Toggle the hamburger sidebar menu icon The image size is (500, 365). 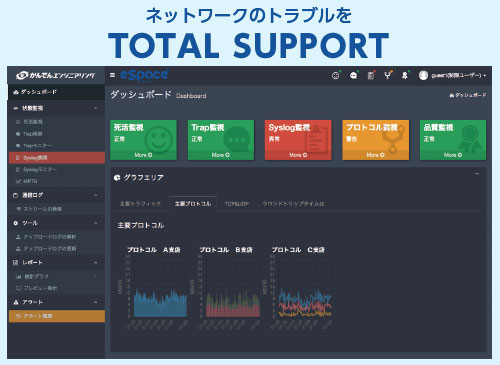[113, 75]
